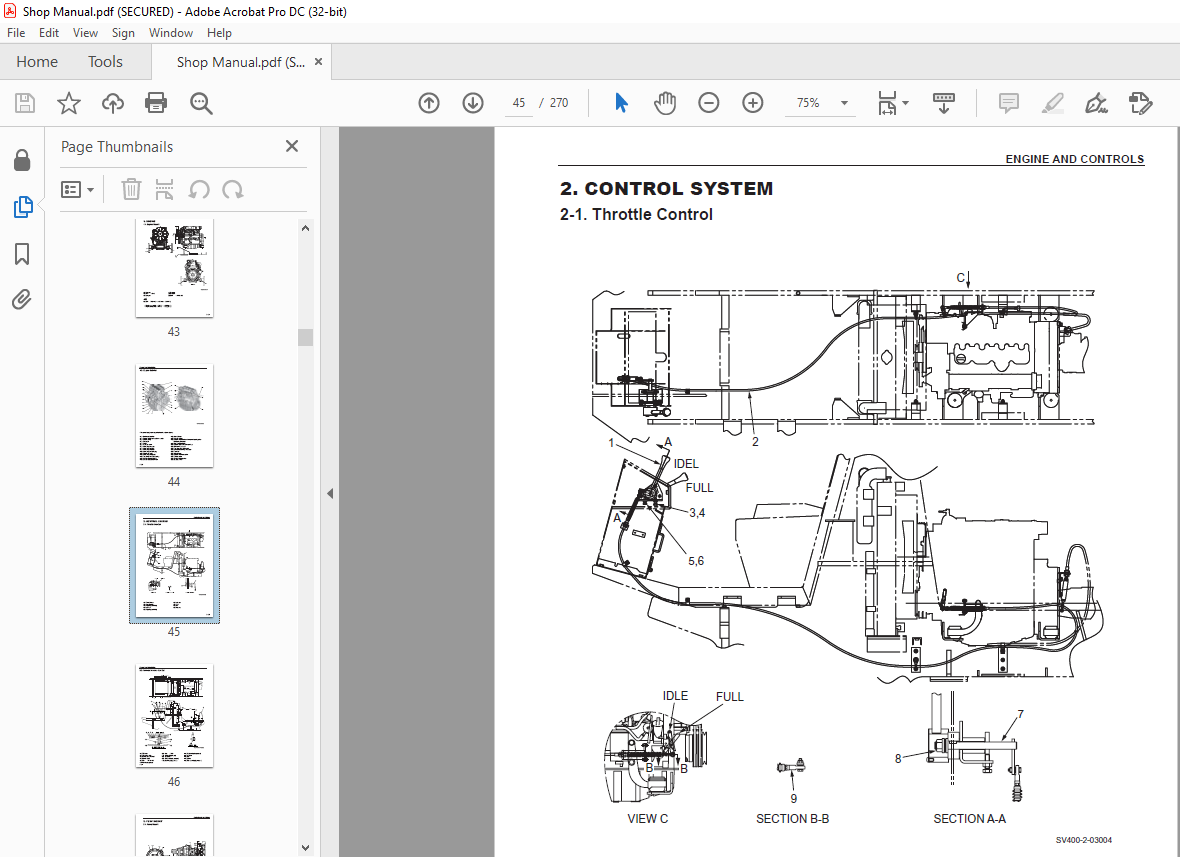Go to next page arrow

click(473, 103)
